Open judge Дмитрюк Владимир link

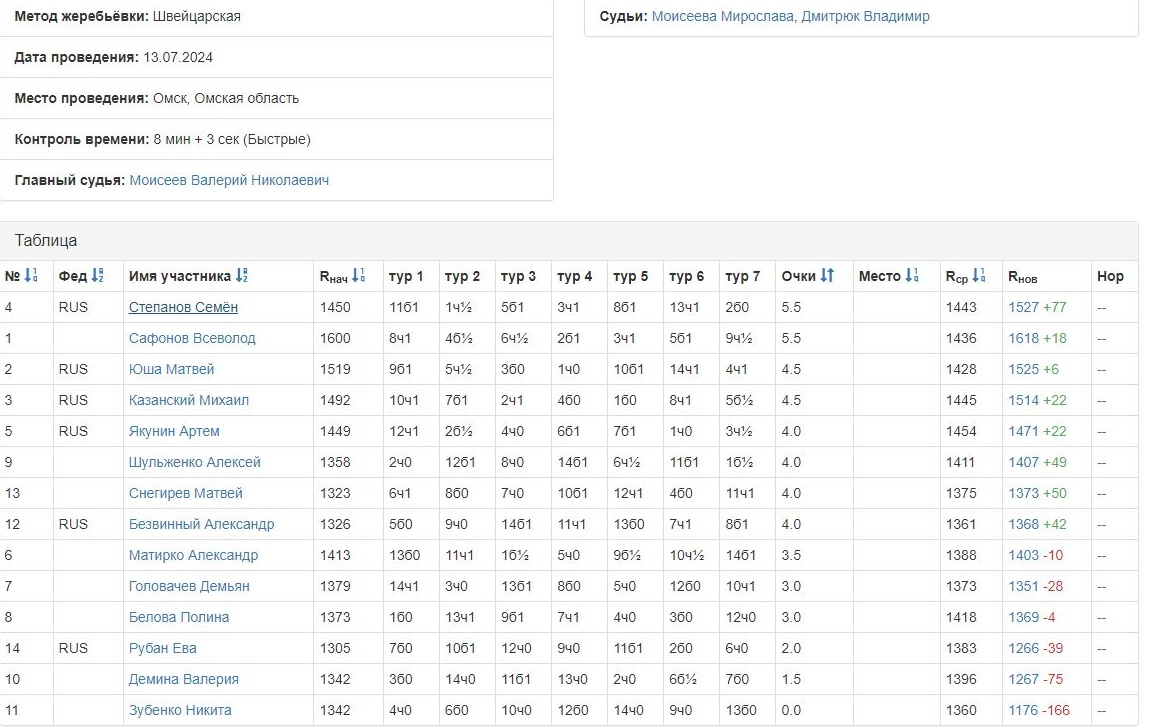tap(865, 16)
